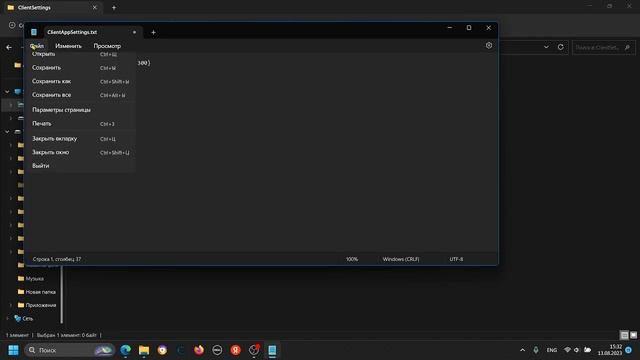Select Сохранить как menu entry

coord(81,81)
